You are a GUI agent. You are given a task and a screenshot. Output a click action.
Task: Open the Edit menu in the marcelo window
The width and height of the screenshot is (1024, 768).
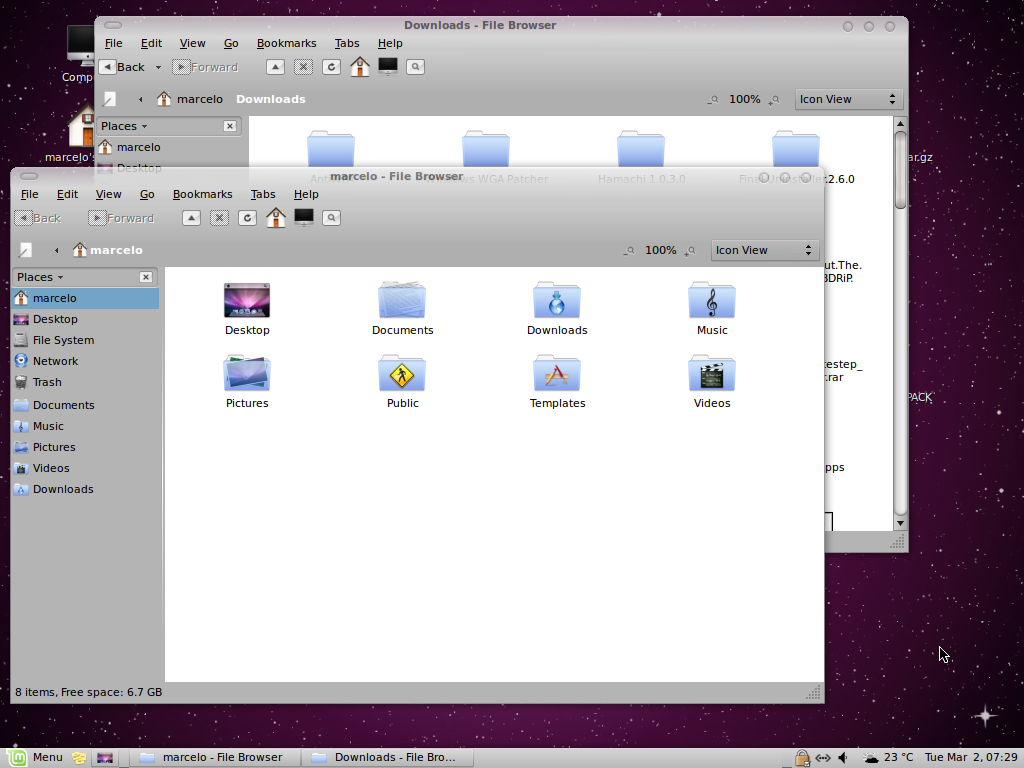click(x=67, y=194)
